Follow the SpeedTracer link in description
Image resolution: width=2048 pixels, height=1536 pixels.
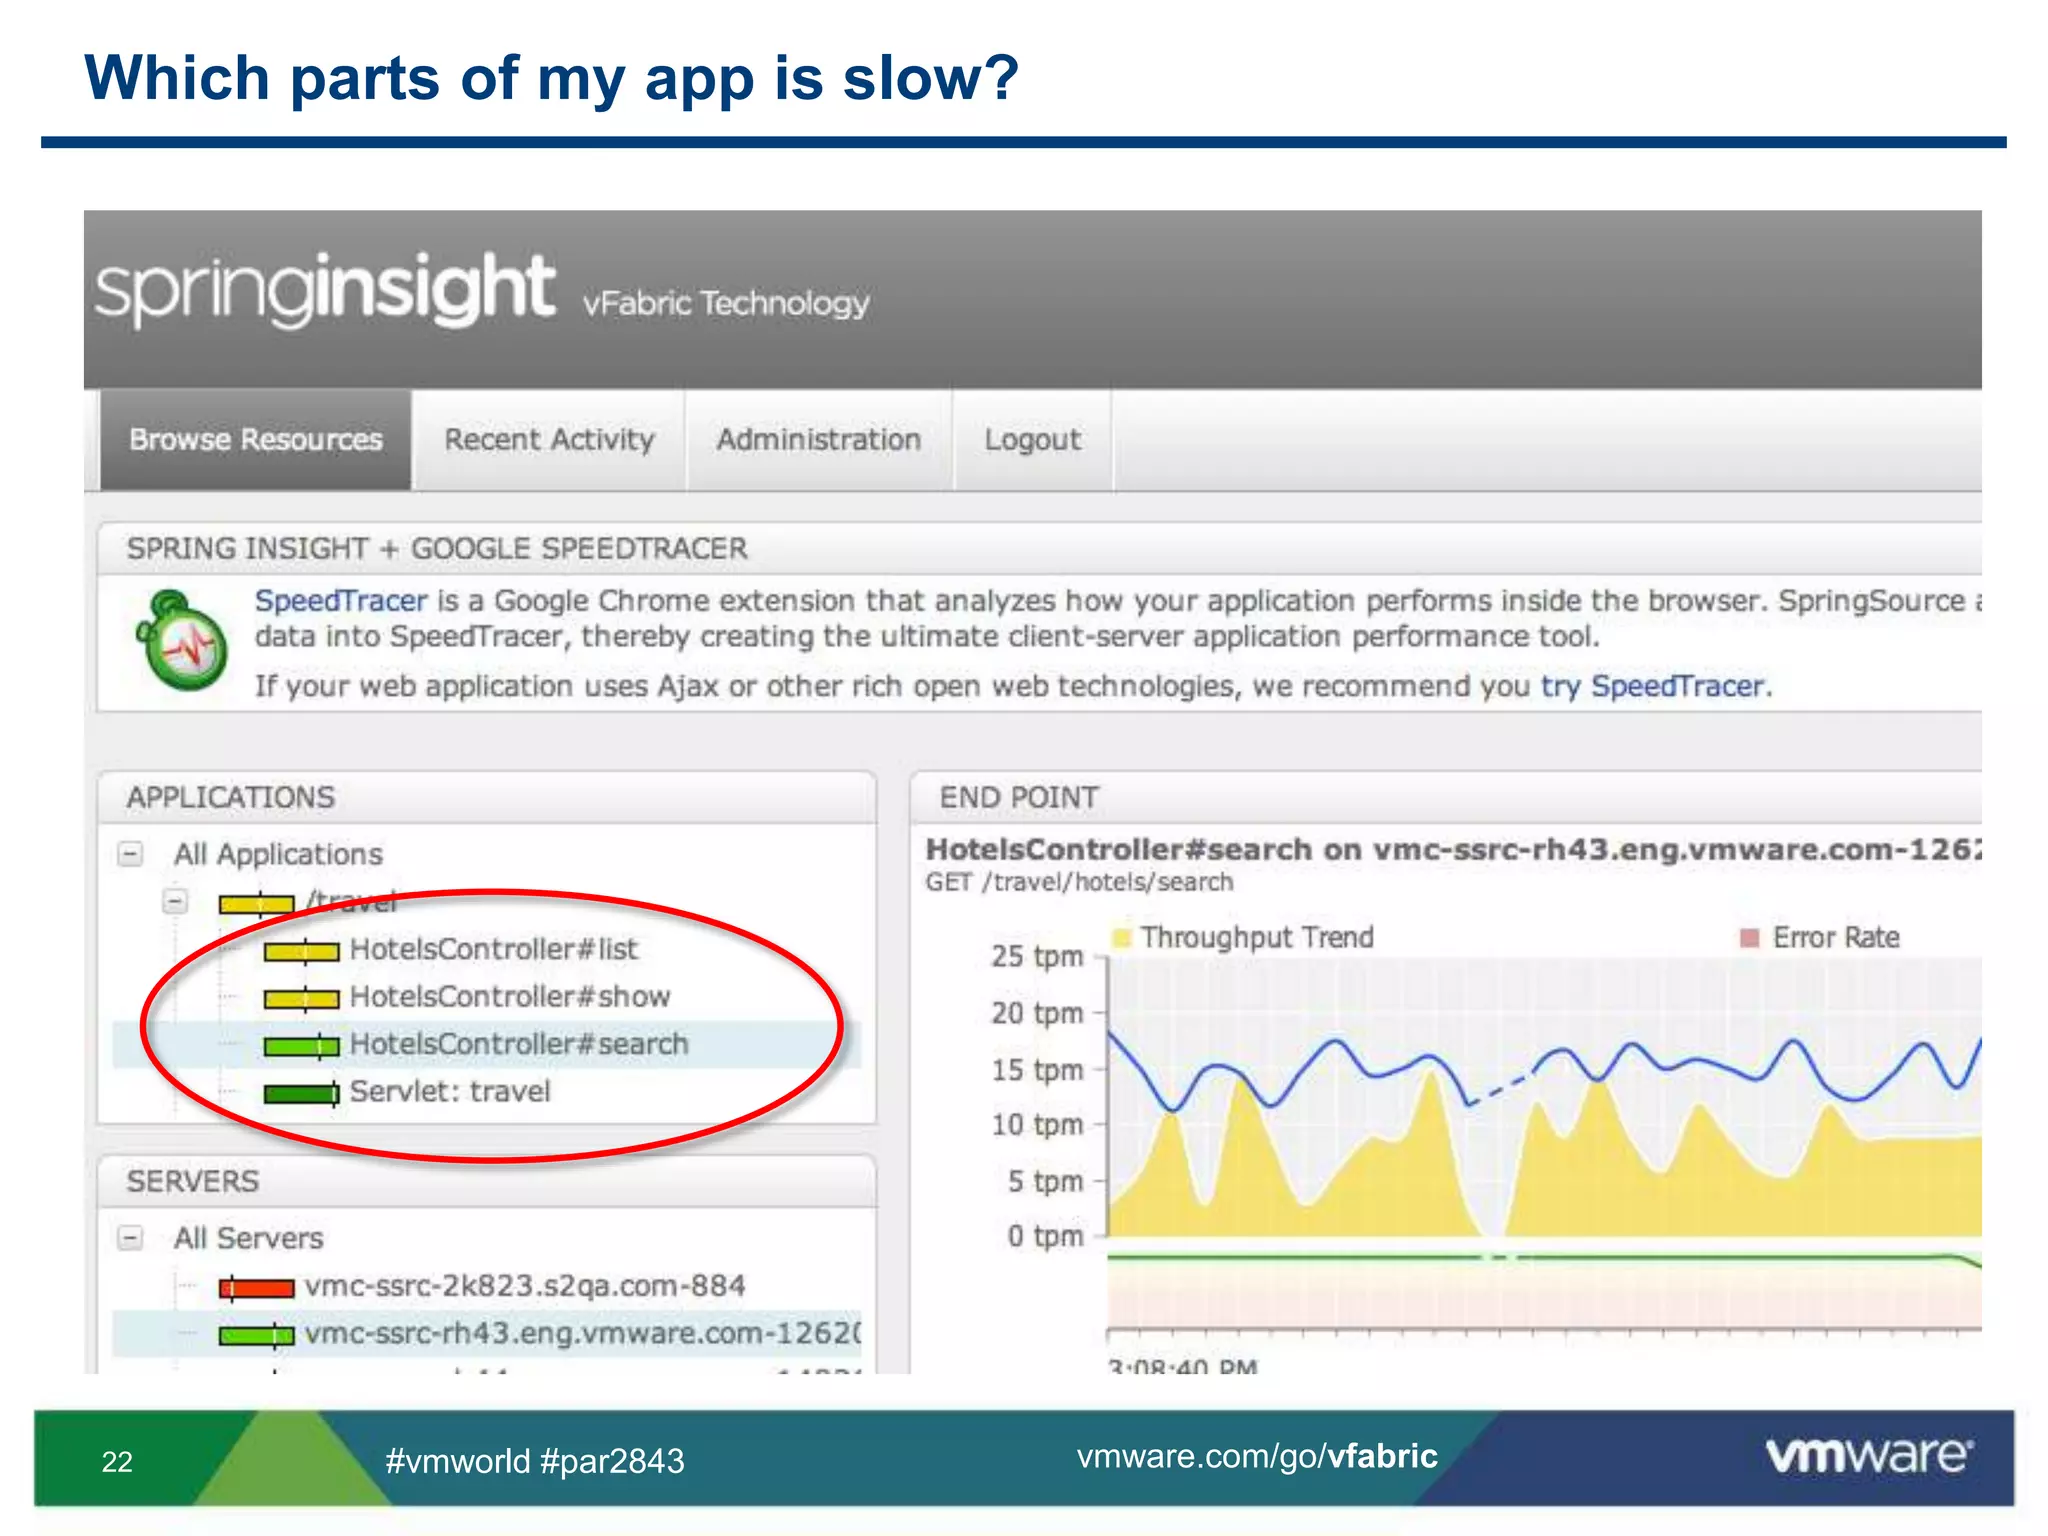click(x=341, y=600)
